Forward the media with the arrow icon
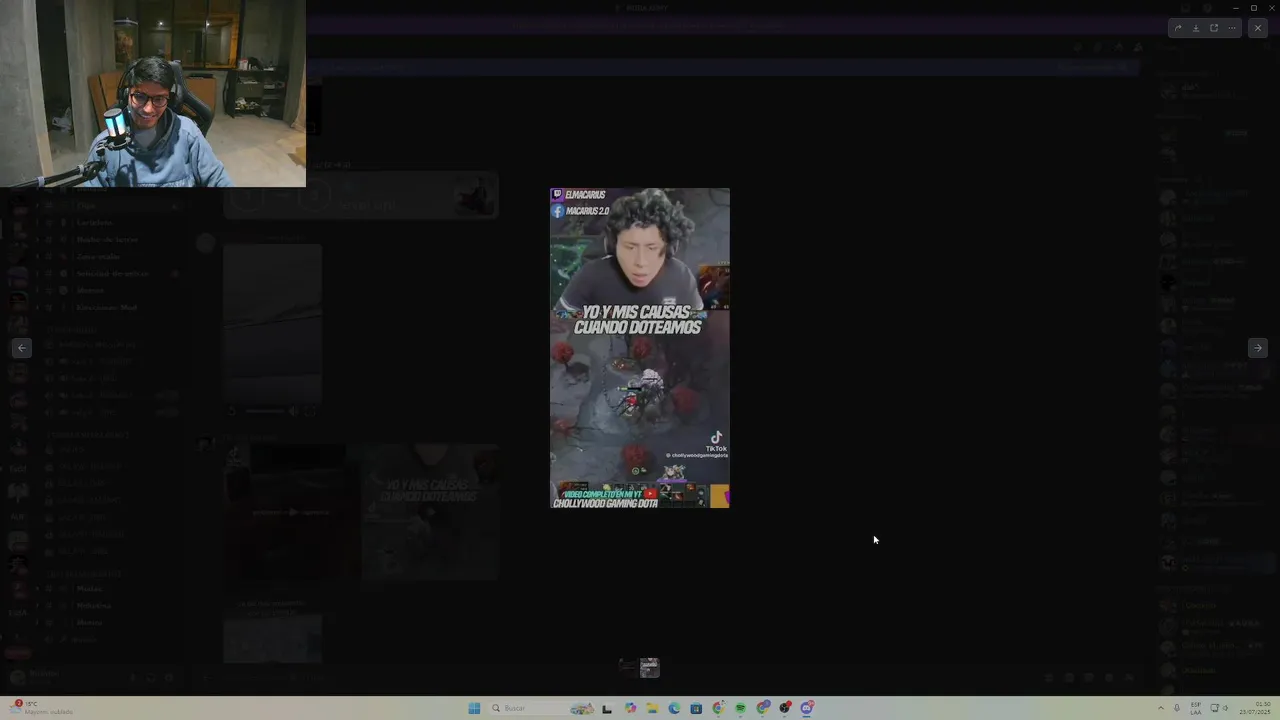The height and width of the screenshot is (720, 1280). 1178,28
